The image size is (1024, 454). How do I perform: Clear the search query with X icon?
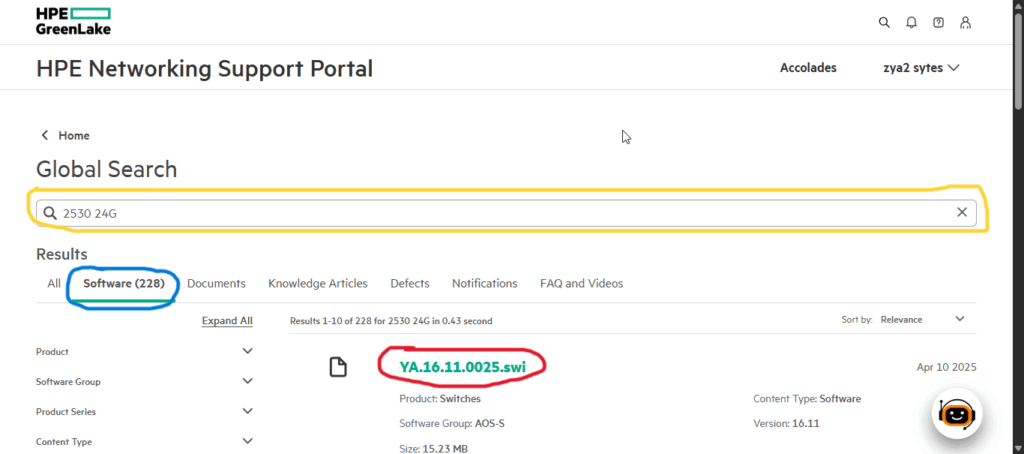[962, 212]
